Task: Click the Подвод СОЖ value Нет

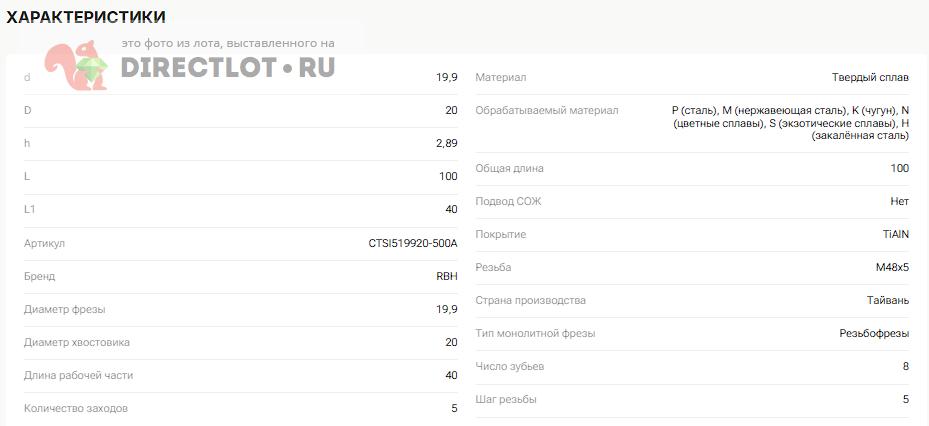Action: click(x=899, y=201)
